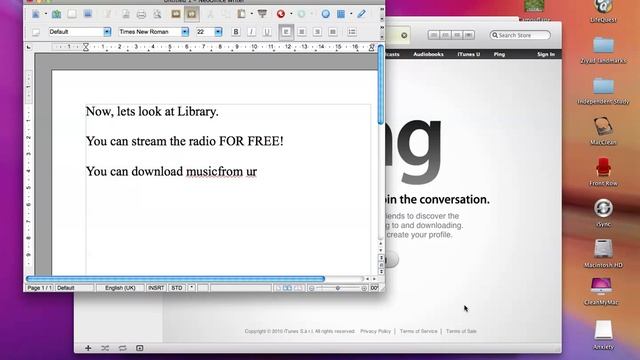Focus the Search Store field in iTunes
Viewport: 640px width, 360px height.
[520, 36]
